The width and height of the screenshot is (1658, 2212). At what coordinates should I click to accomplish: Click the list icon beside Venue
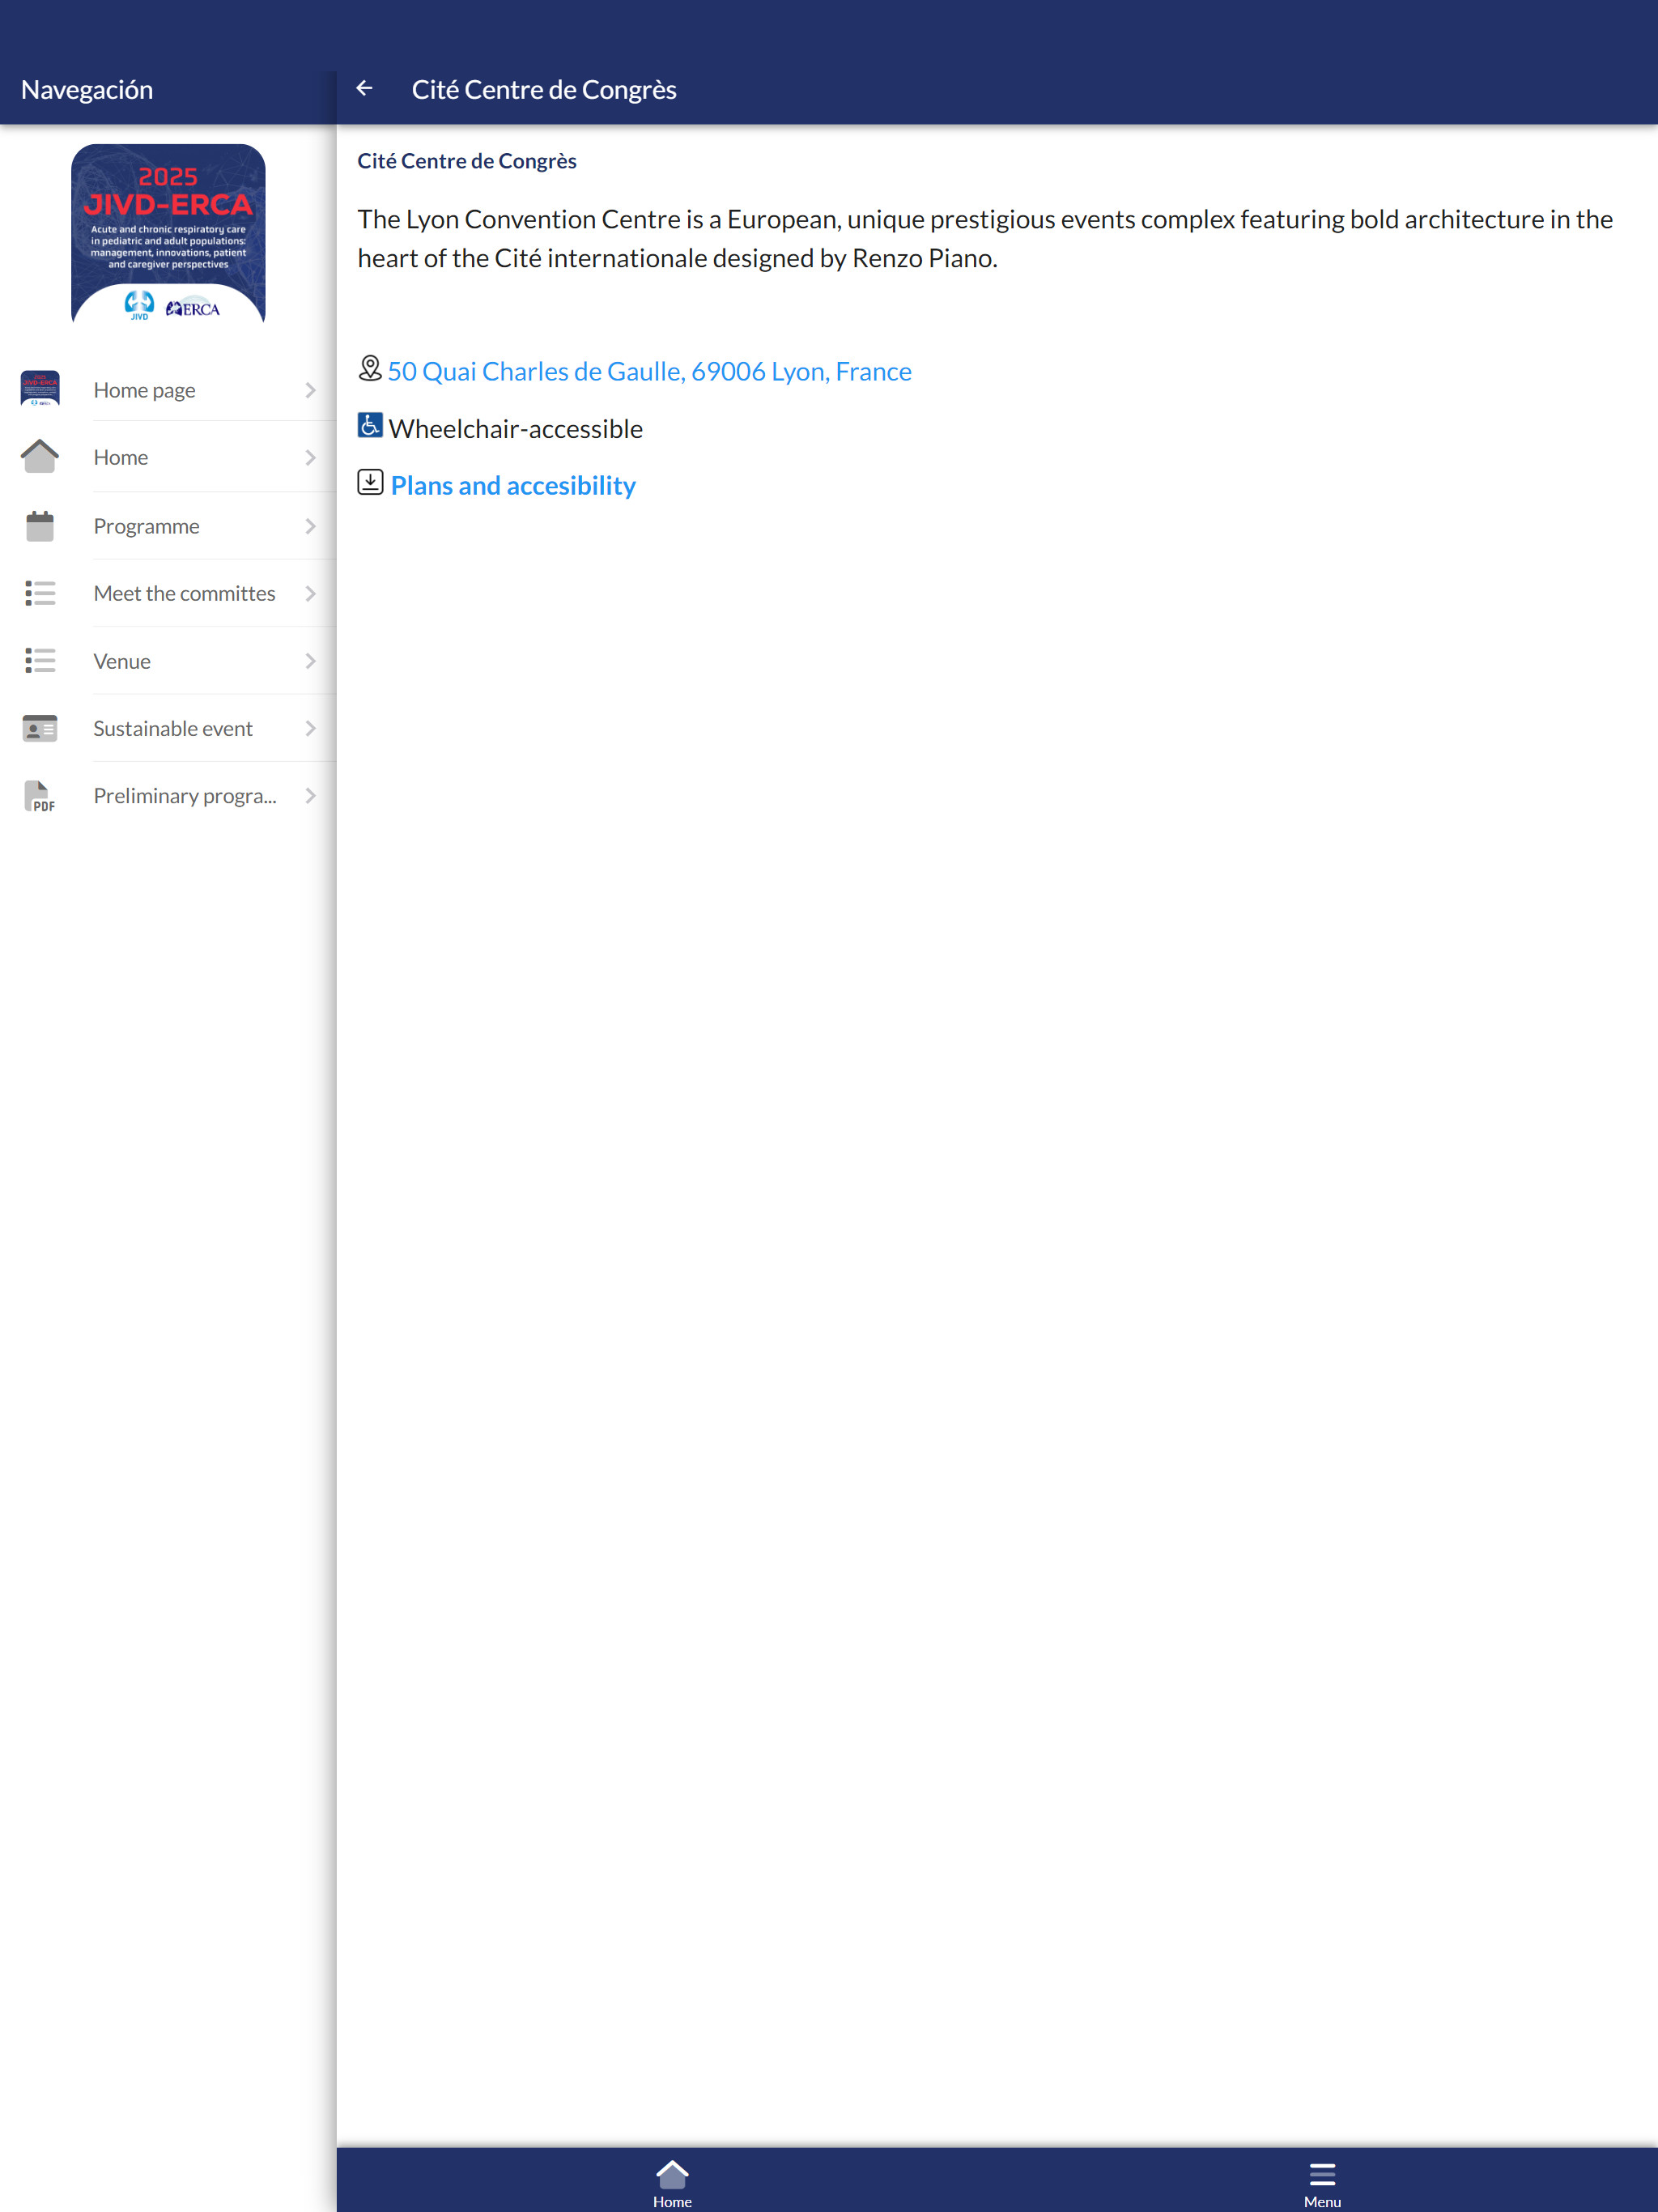tap(40, 660)
